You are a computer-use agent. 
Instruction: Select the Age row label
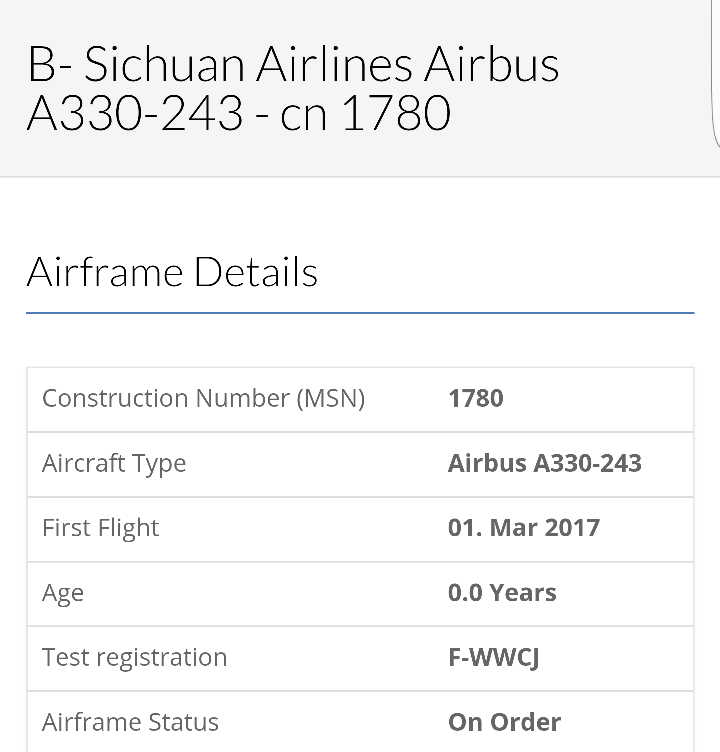pos(63,594)
